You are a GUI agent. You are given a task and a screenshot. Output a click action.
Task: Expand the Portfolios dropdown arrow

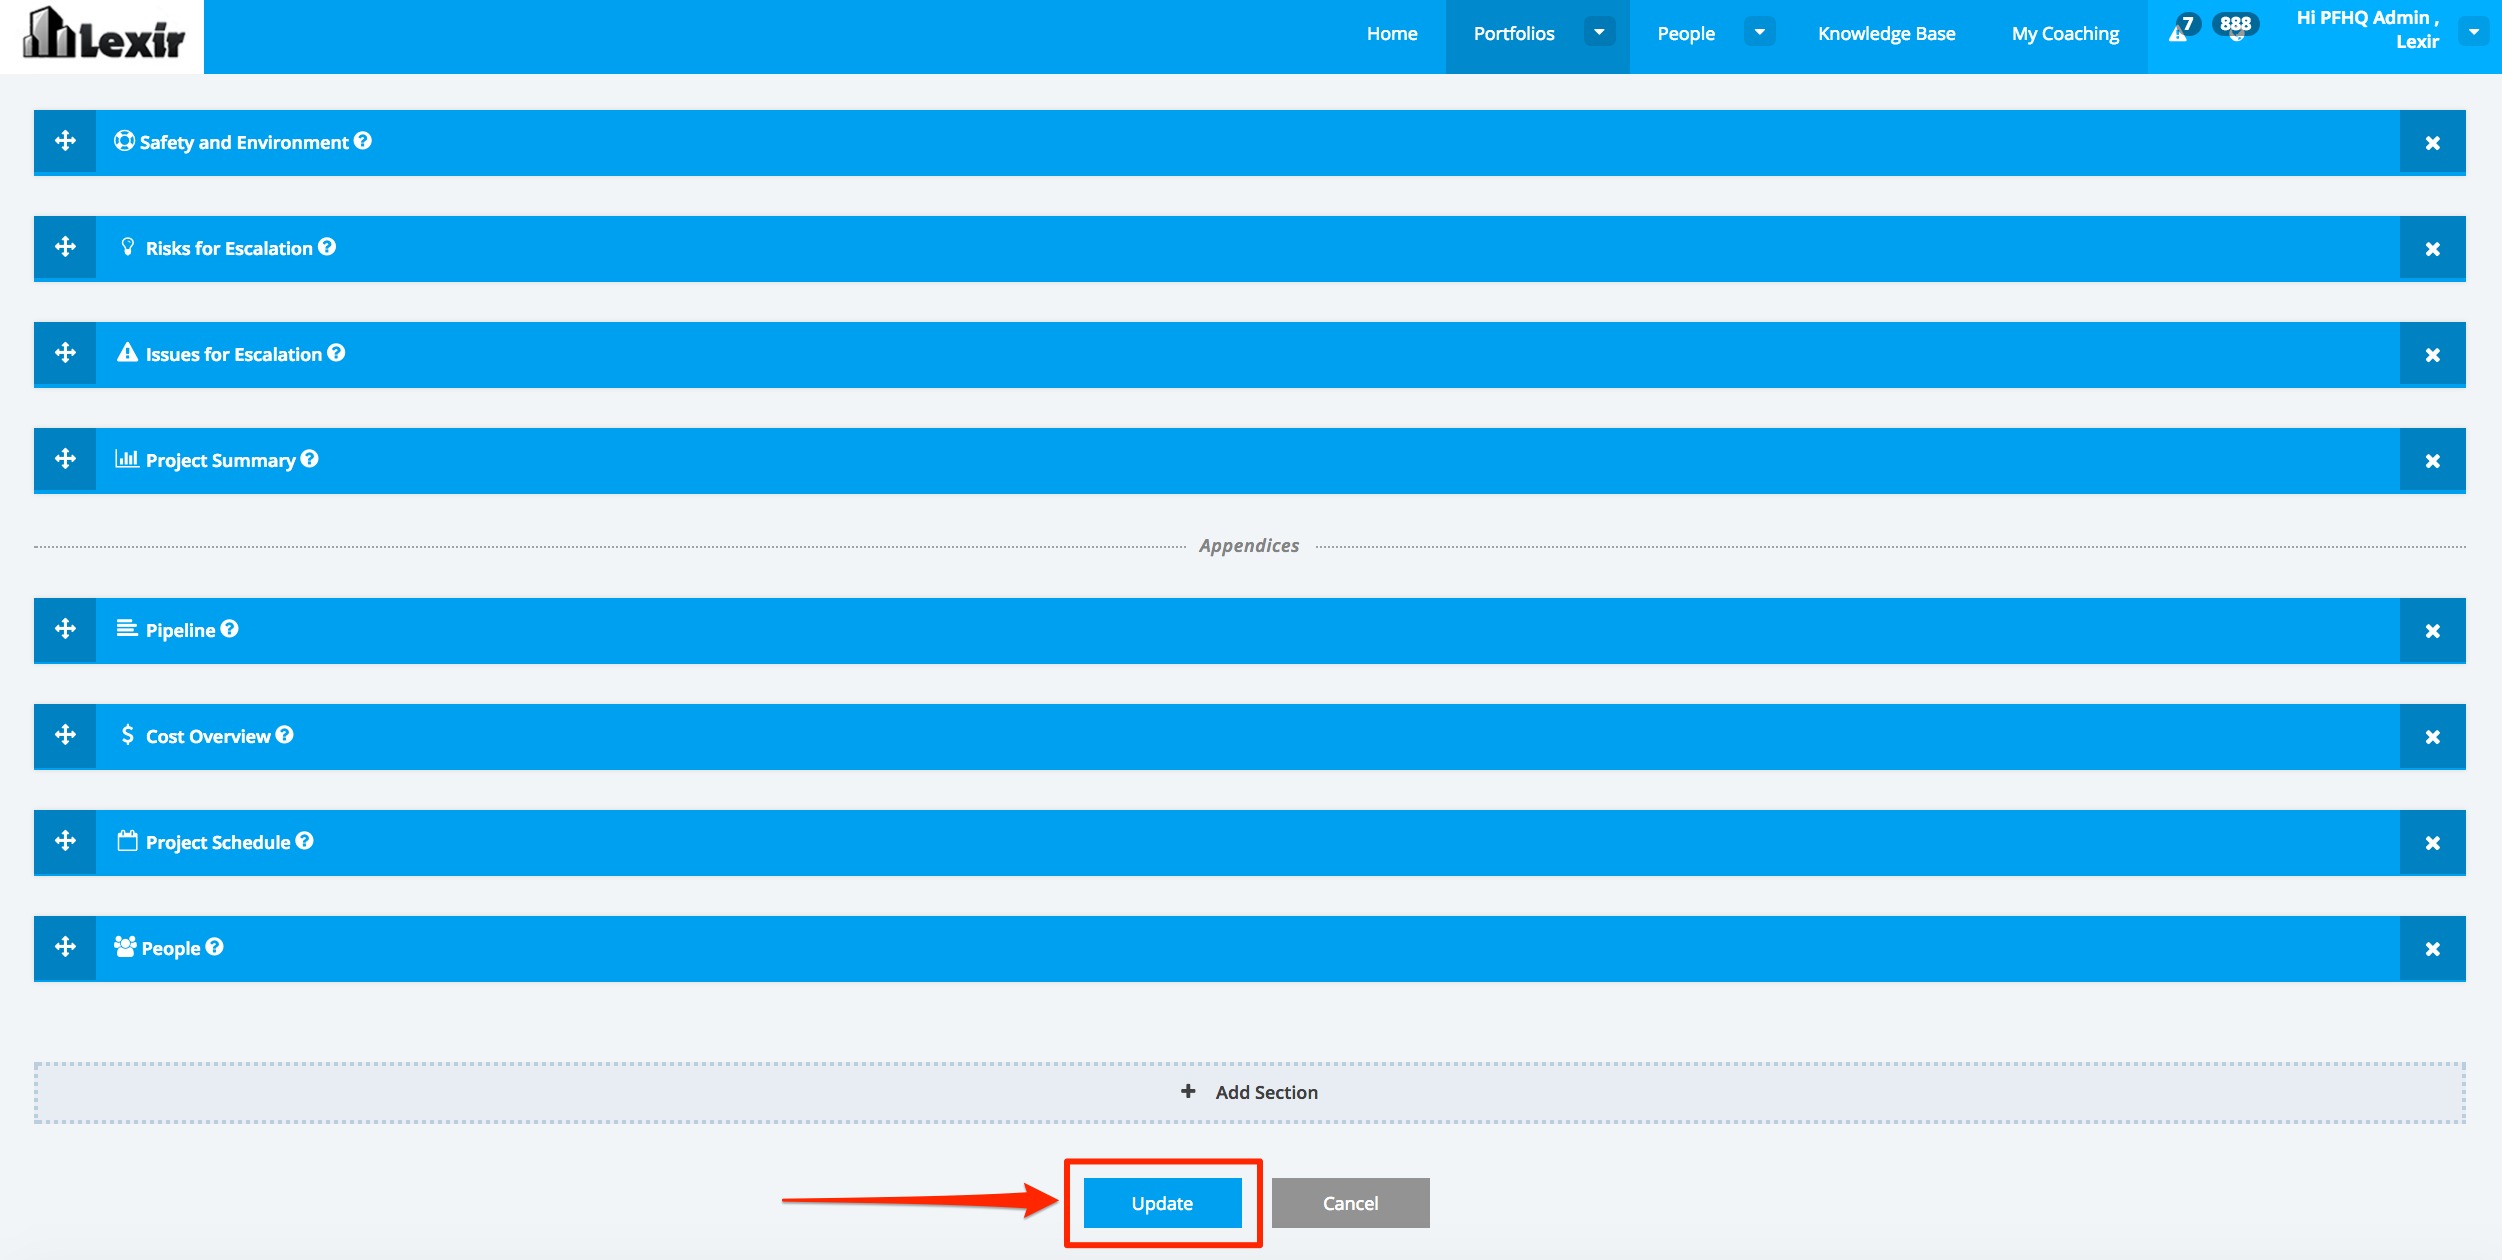(1599, 32)
